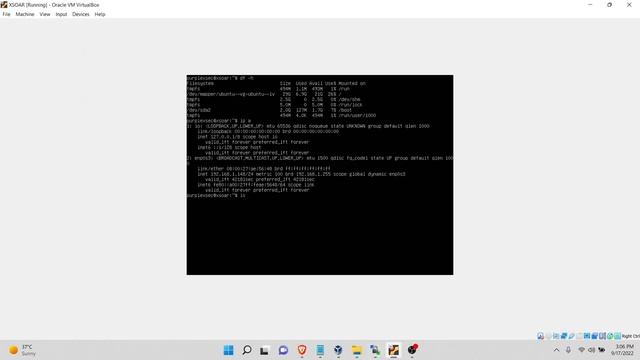
Task: Click the 'inet 127.0.0.1/8 scope host lo' line
Action: [x=237, y=137]
